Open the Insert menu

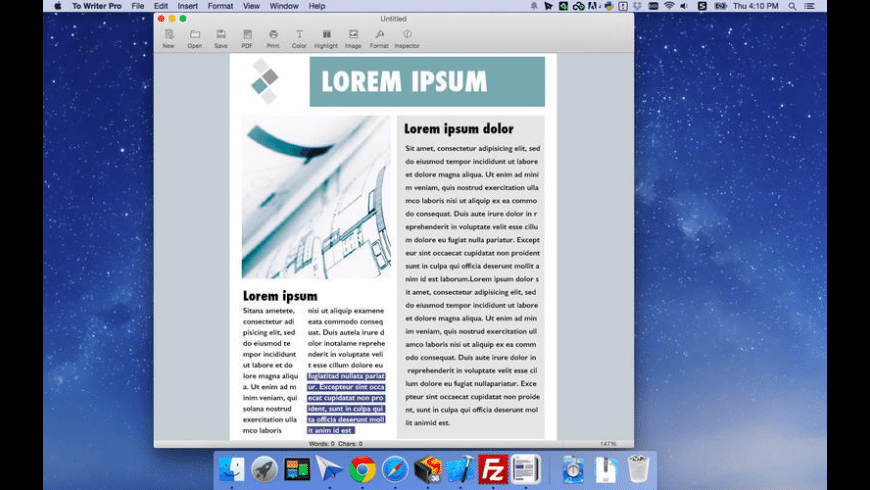pos(188,6)
